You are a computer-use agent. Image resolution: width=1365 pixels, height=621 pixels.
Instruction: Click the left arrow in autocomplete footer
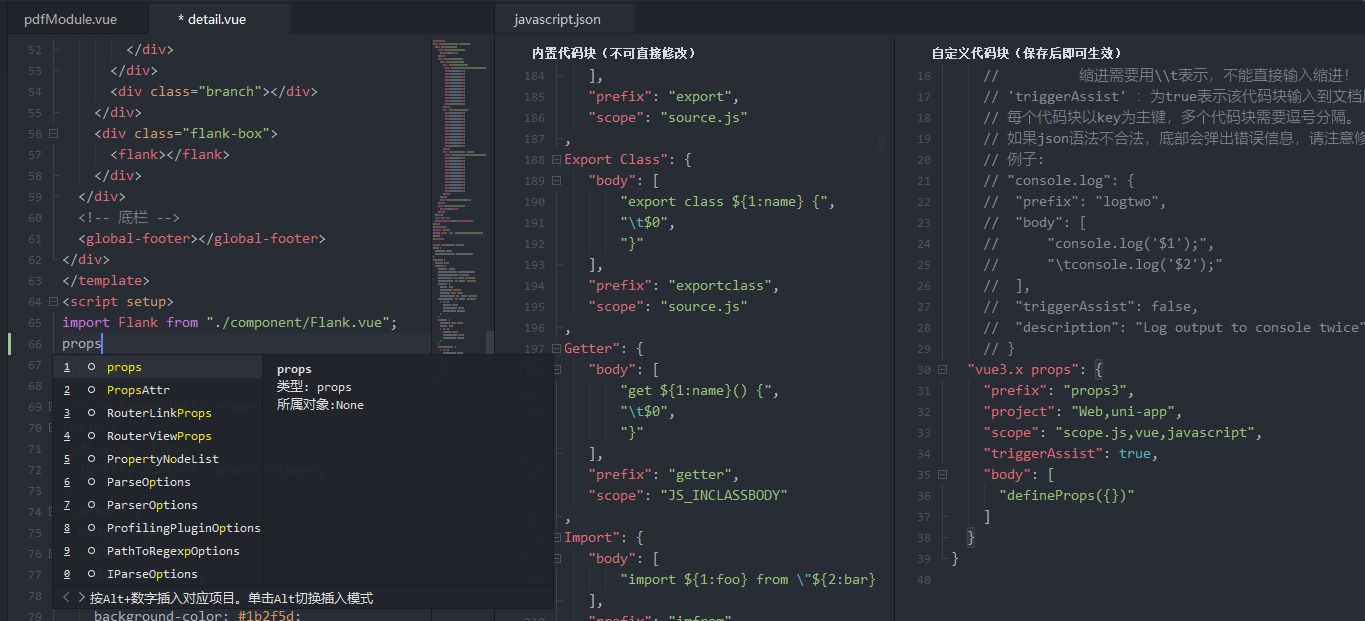(66, 597)
